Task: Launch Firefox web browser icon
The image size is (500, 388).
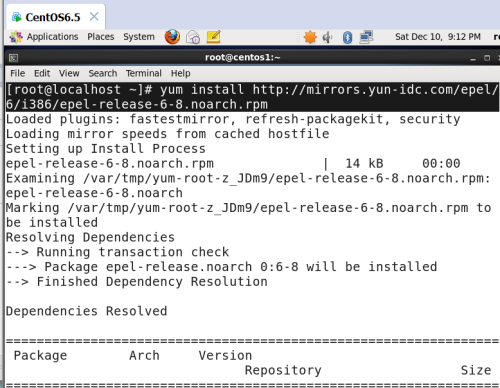Action: (172, 37)
